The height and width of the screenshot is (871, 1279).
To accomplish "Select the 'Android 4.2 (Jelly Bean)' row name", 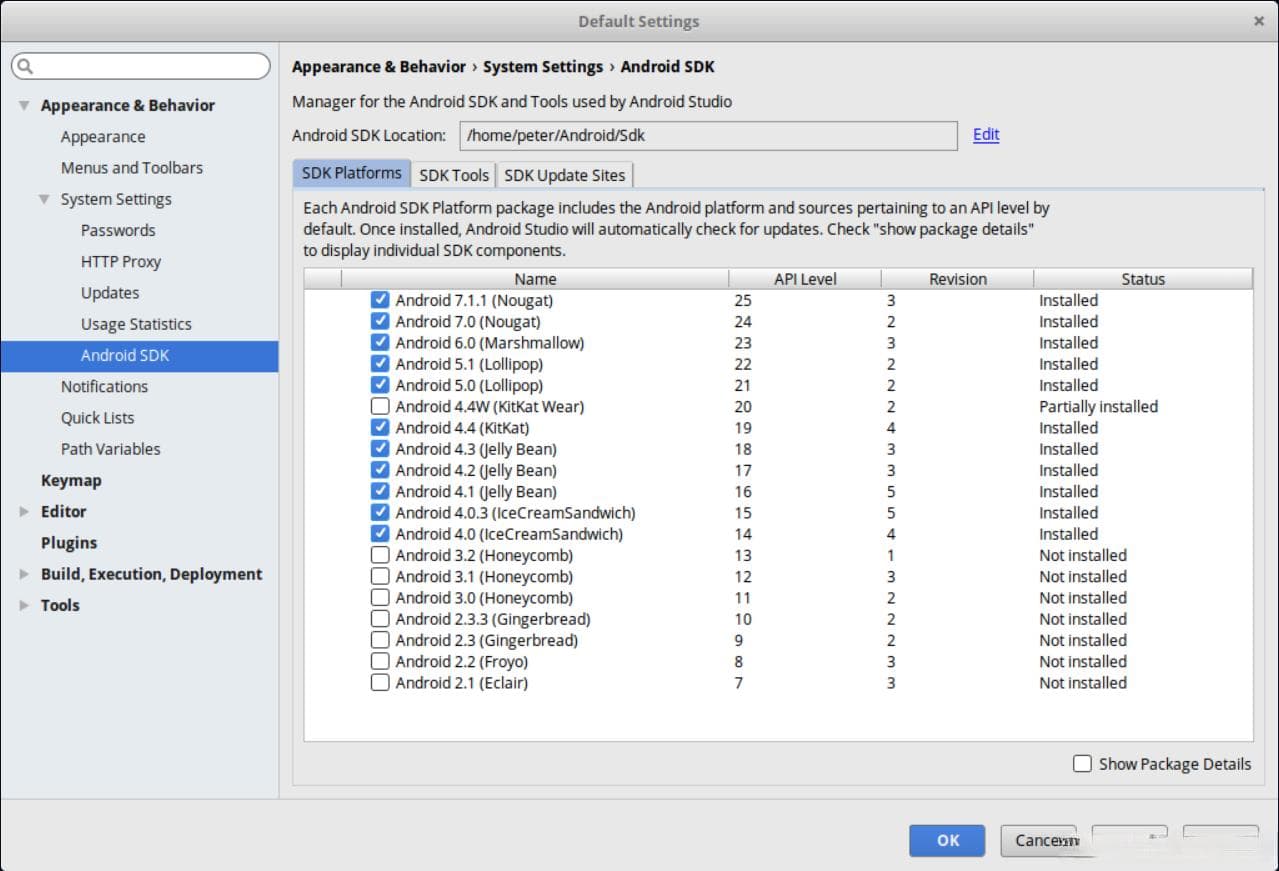I will click(x=476, y=470).
